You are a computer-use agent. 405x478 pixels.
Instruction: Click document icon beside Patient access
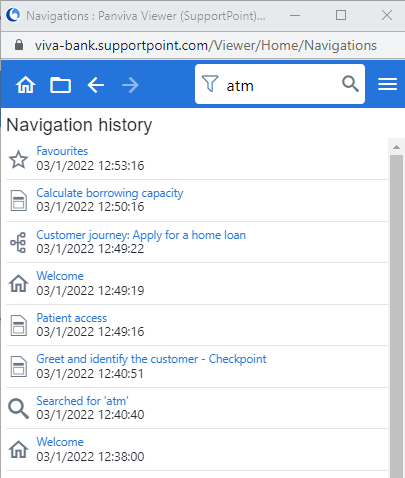[x=19, y=325]
